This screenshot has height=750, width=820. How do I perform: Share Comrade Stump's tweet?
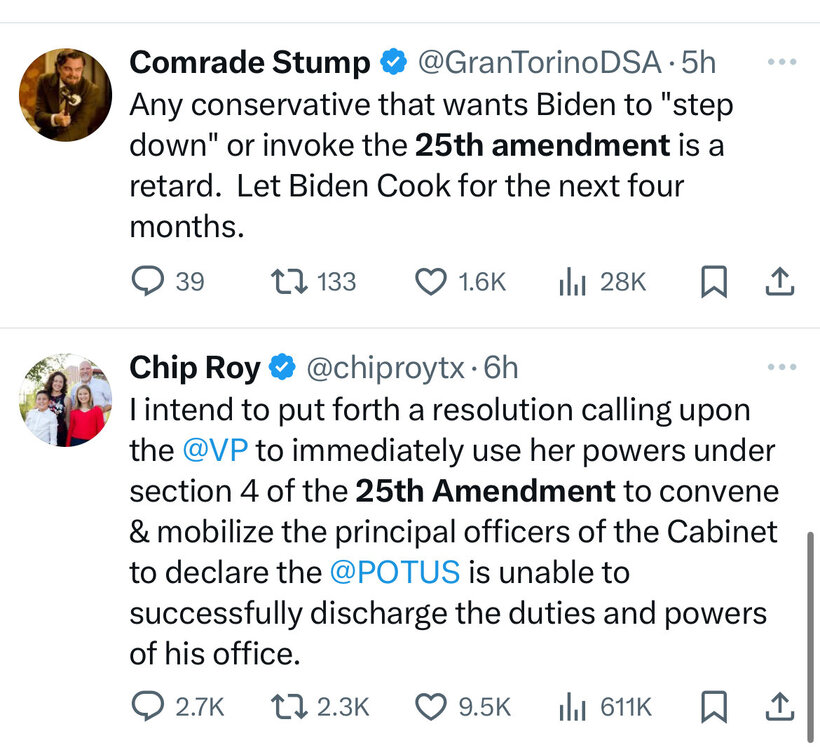(778, 283)
